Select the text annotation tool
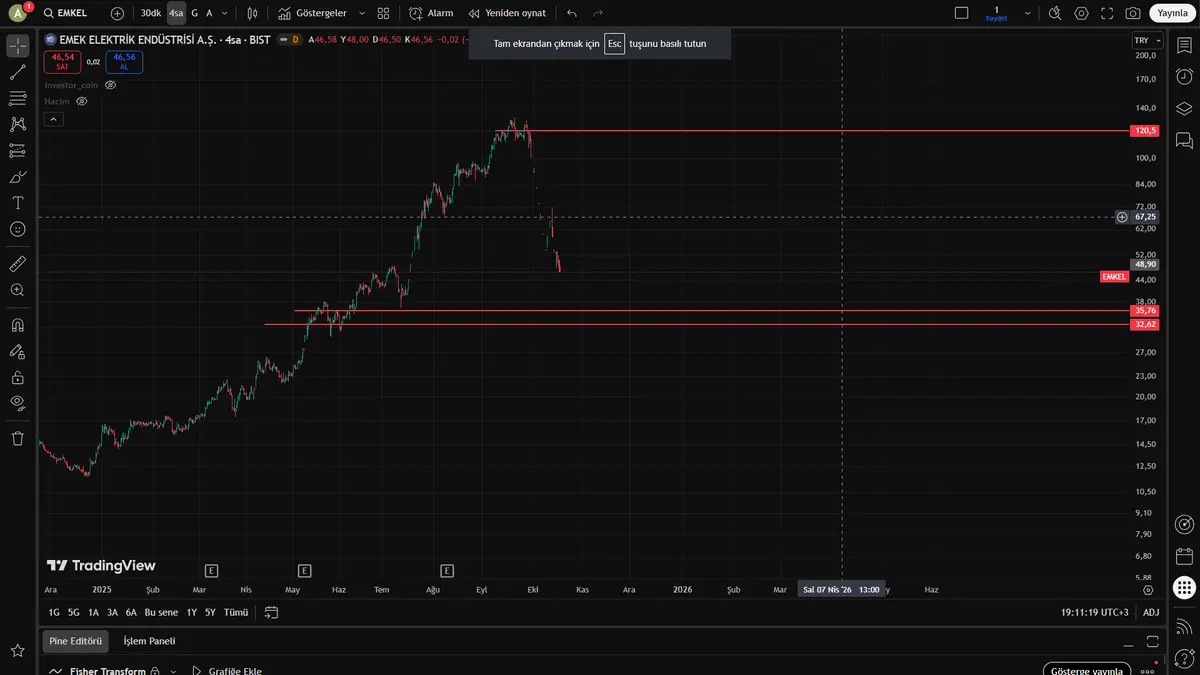 pyautogui.click(x=18, y=202)
